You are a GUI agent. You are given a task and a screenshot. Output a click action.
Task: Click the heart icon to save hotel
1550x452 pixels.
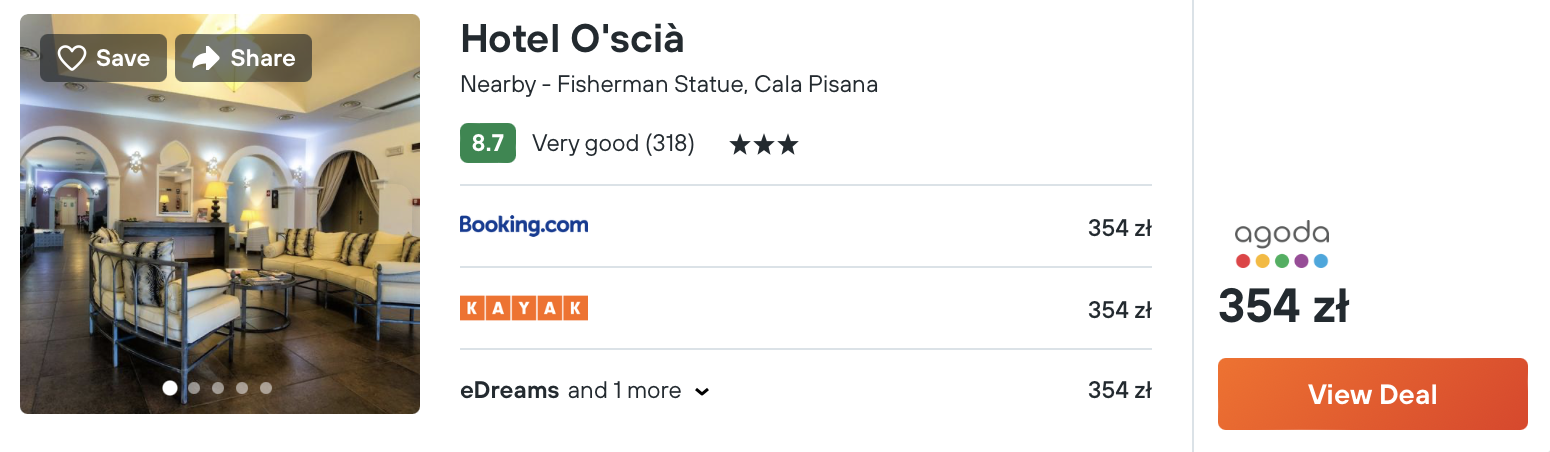72,58
